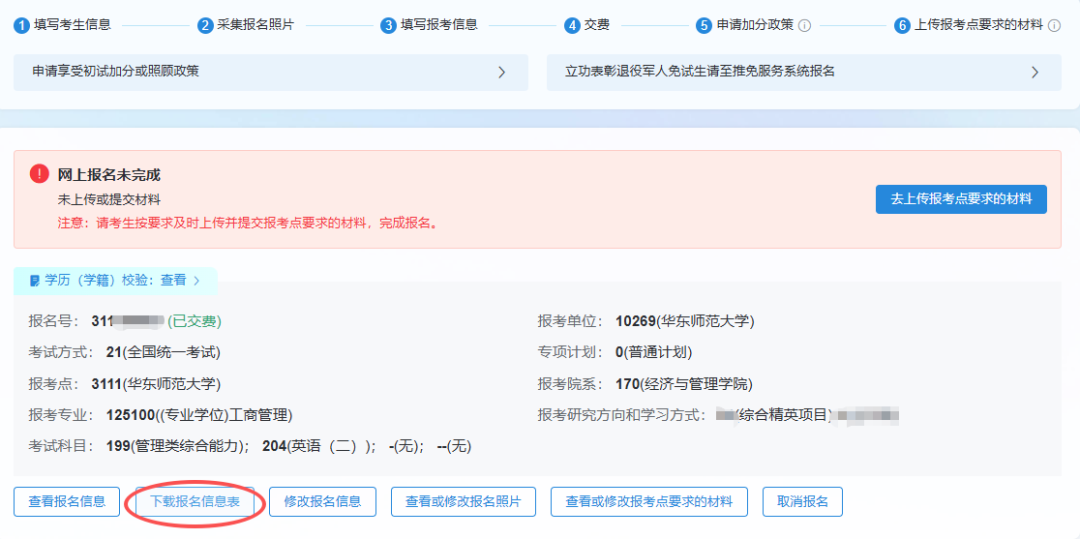Go to step 申请加分政策 label
Screen dimensions: 1080x539
click(755, 25)
